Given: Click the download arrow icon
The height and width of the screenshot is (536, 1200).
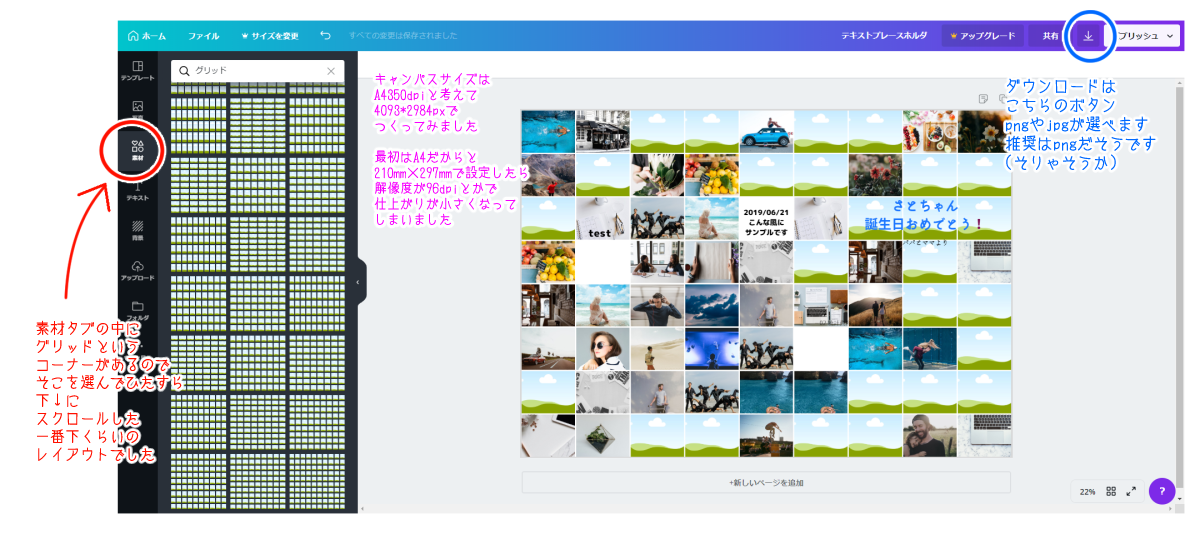Looking at the screenshot, I should [x=1088, y=36].
